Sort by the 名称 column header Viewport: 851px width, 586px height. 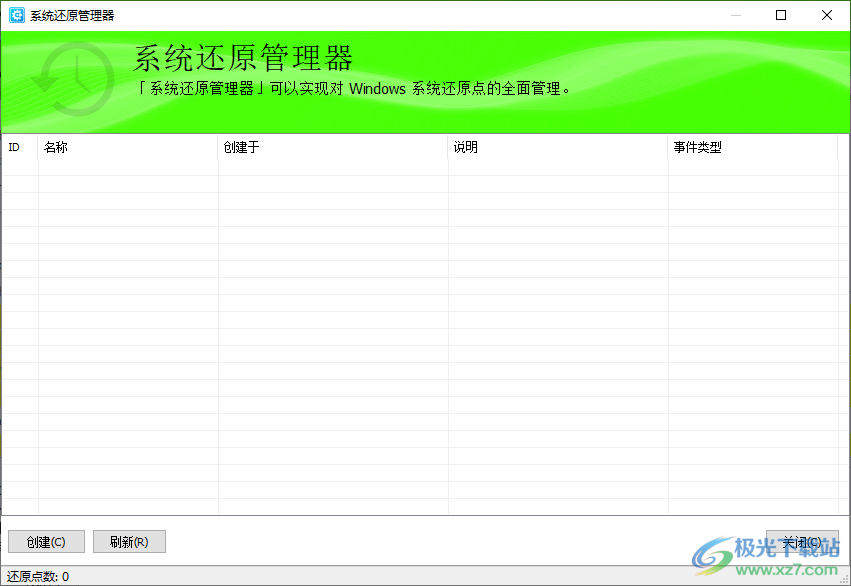coord(128,147)
